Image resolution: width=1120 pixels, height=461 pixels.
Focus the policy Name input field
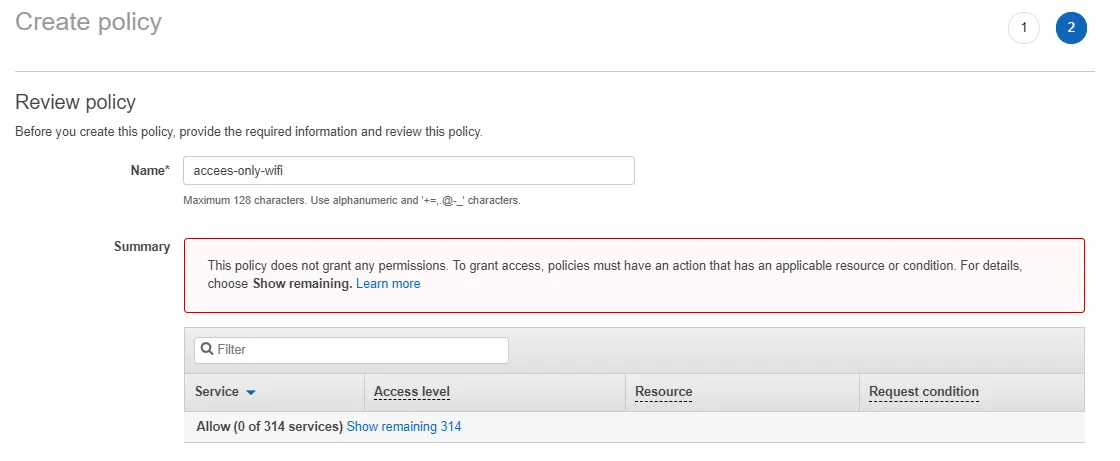[x=408, y=171]
